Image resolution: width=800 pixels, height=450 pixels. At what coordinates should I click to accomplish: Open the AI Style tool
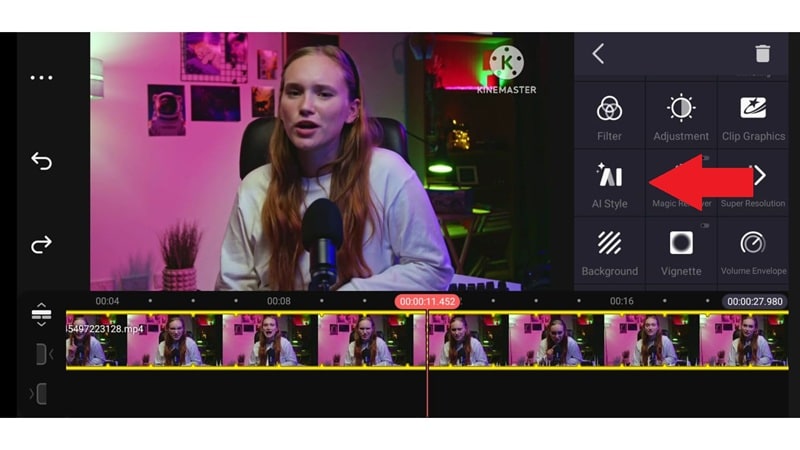609,184
